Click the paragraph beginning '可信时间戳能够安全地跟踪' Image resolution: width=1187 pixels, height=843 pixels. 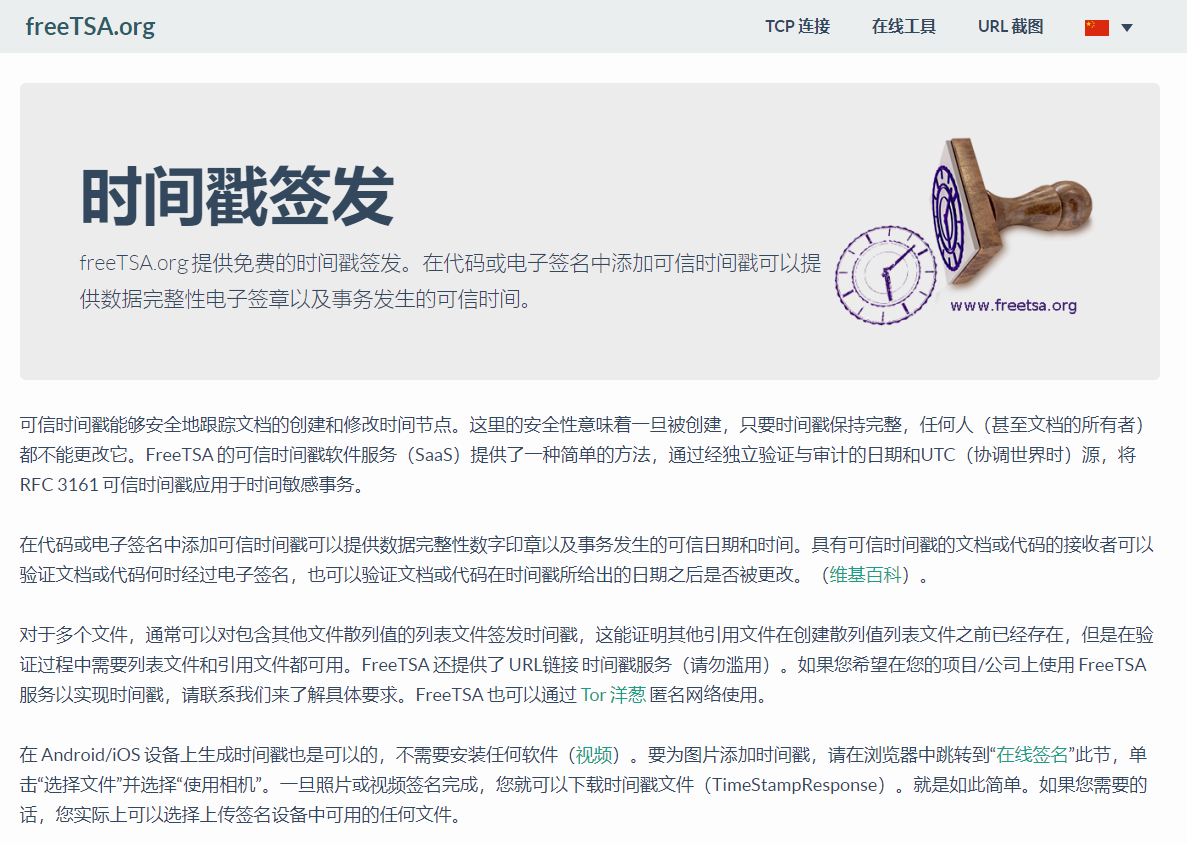click(x=583, y=455)
